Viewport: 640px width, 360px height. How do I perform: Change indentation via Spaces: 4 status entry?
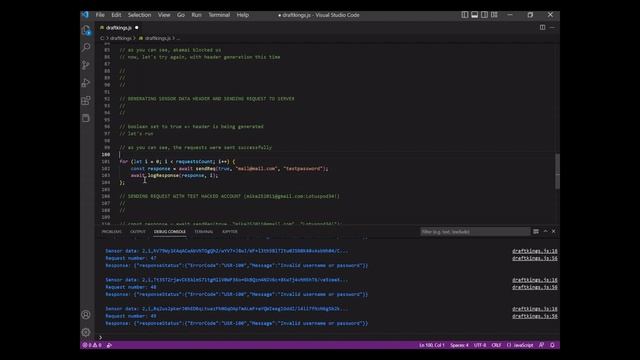point(459,345)
